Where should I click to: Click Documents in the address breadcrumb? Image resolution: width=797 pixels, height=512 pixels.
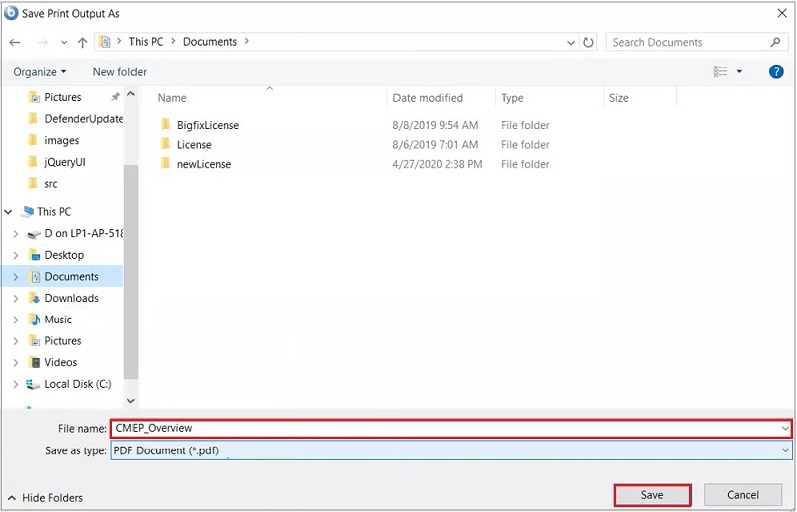click(210, 42)
